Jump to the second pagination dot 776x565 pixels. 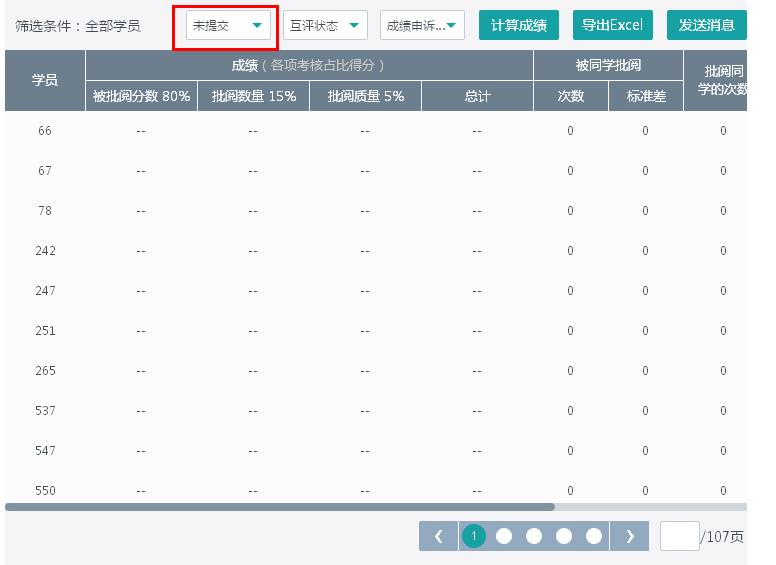tap(504, 537)
